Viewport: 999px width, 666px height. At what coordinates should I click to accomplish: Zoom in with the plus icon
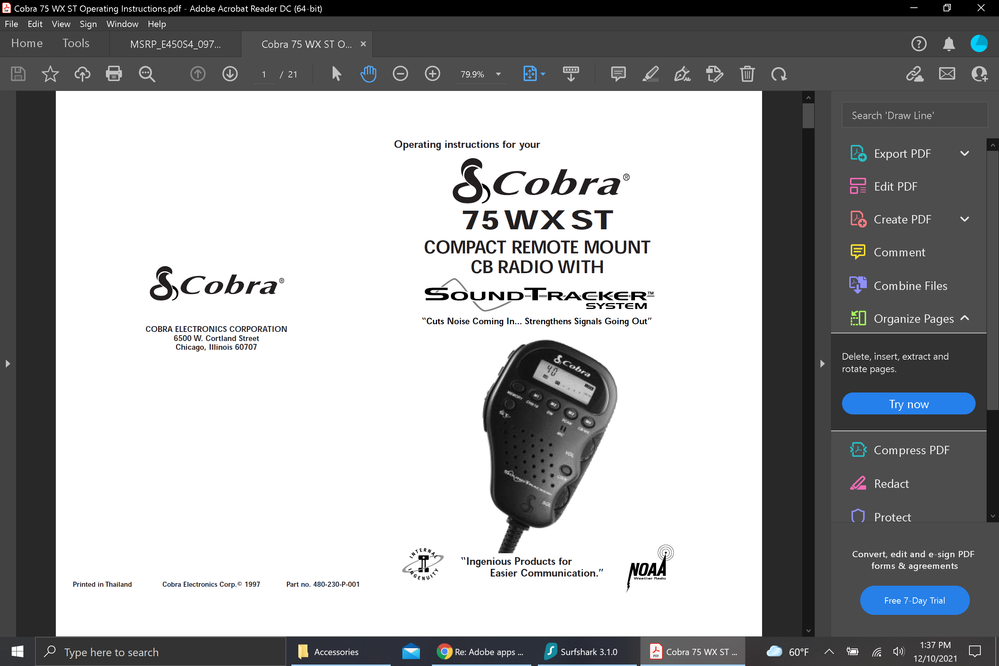[x=433, y=74]
